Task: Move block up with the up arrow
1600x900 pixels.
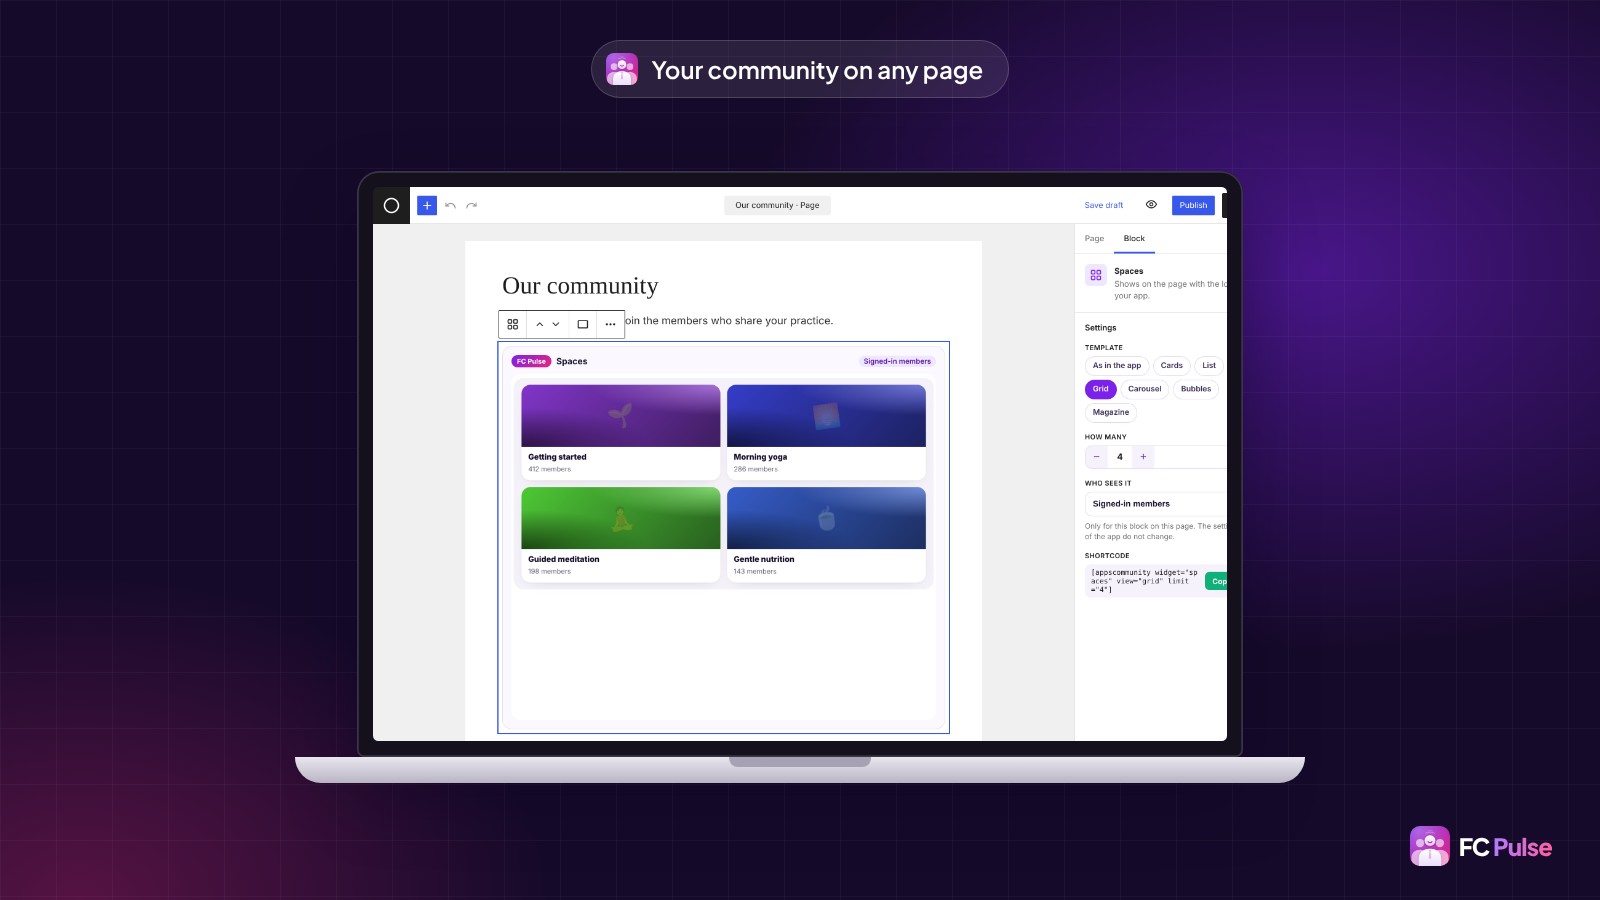Action: coord(539,324)
